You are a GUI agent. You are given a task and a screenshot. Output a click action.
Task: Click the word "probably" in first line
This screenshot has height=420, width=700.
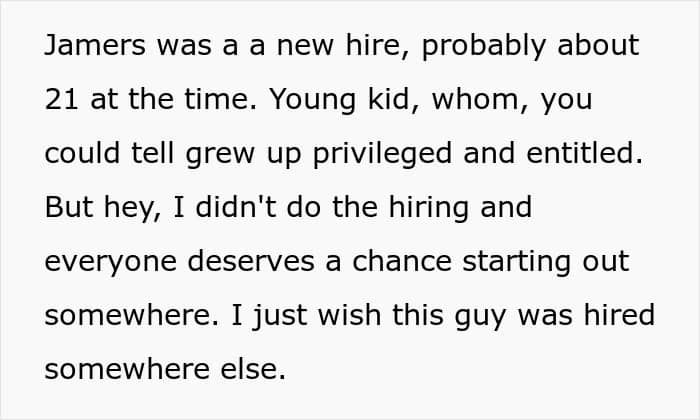point(484,47)
